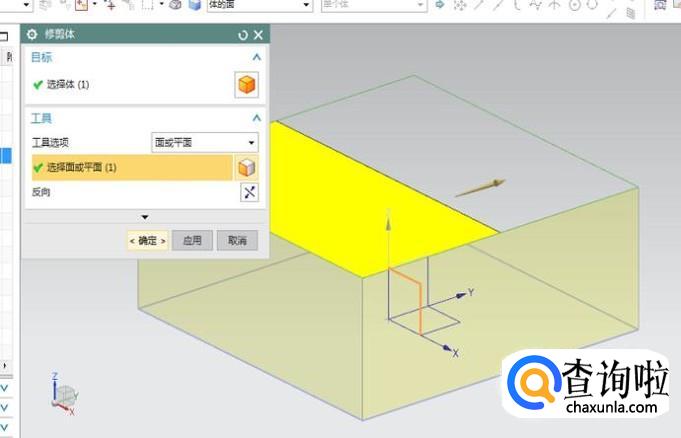Reset the Trim Body dialog

[243, 35]
